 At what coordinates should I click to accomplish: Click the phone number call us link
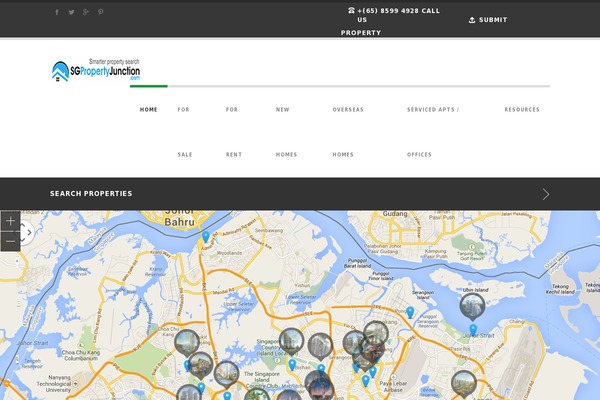click(x=394, y=15)
